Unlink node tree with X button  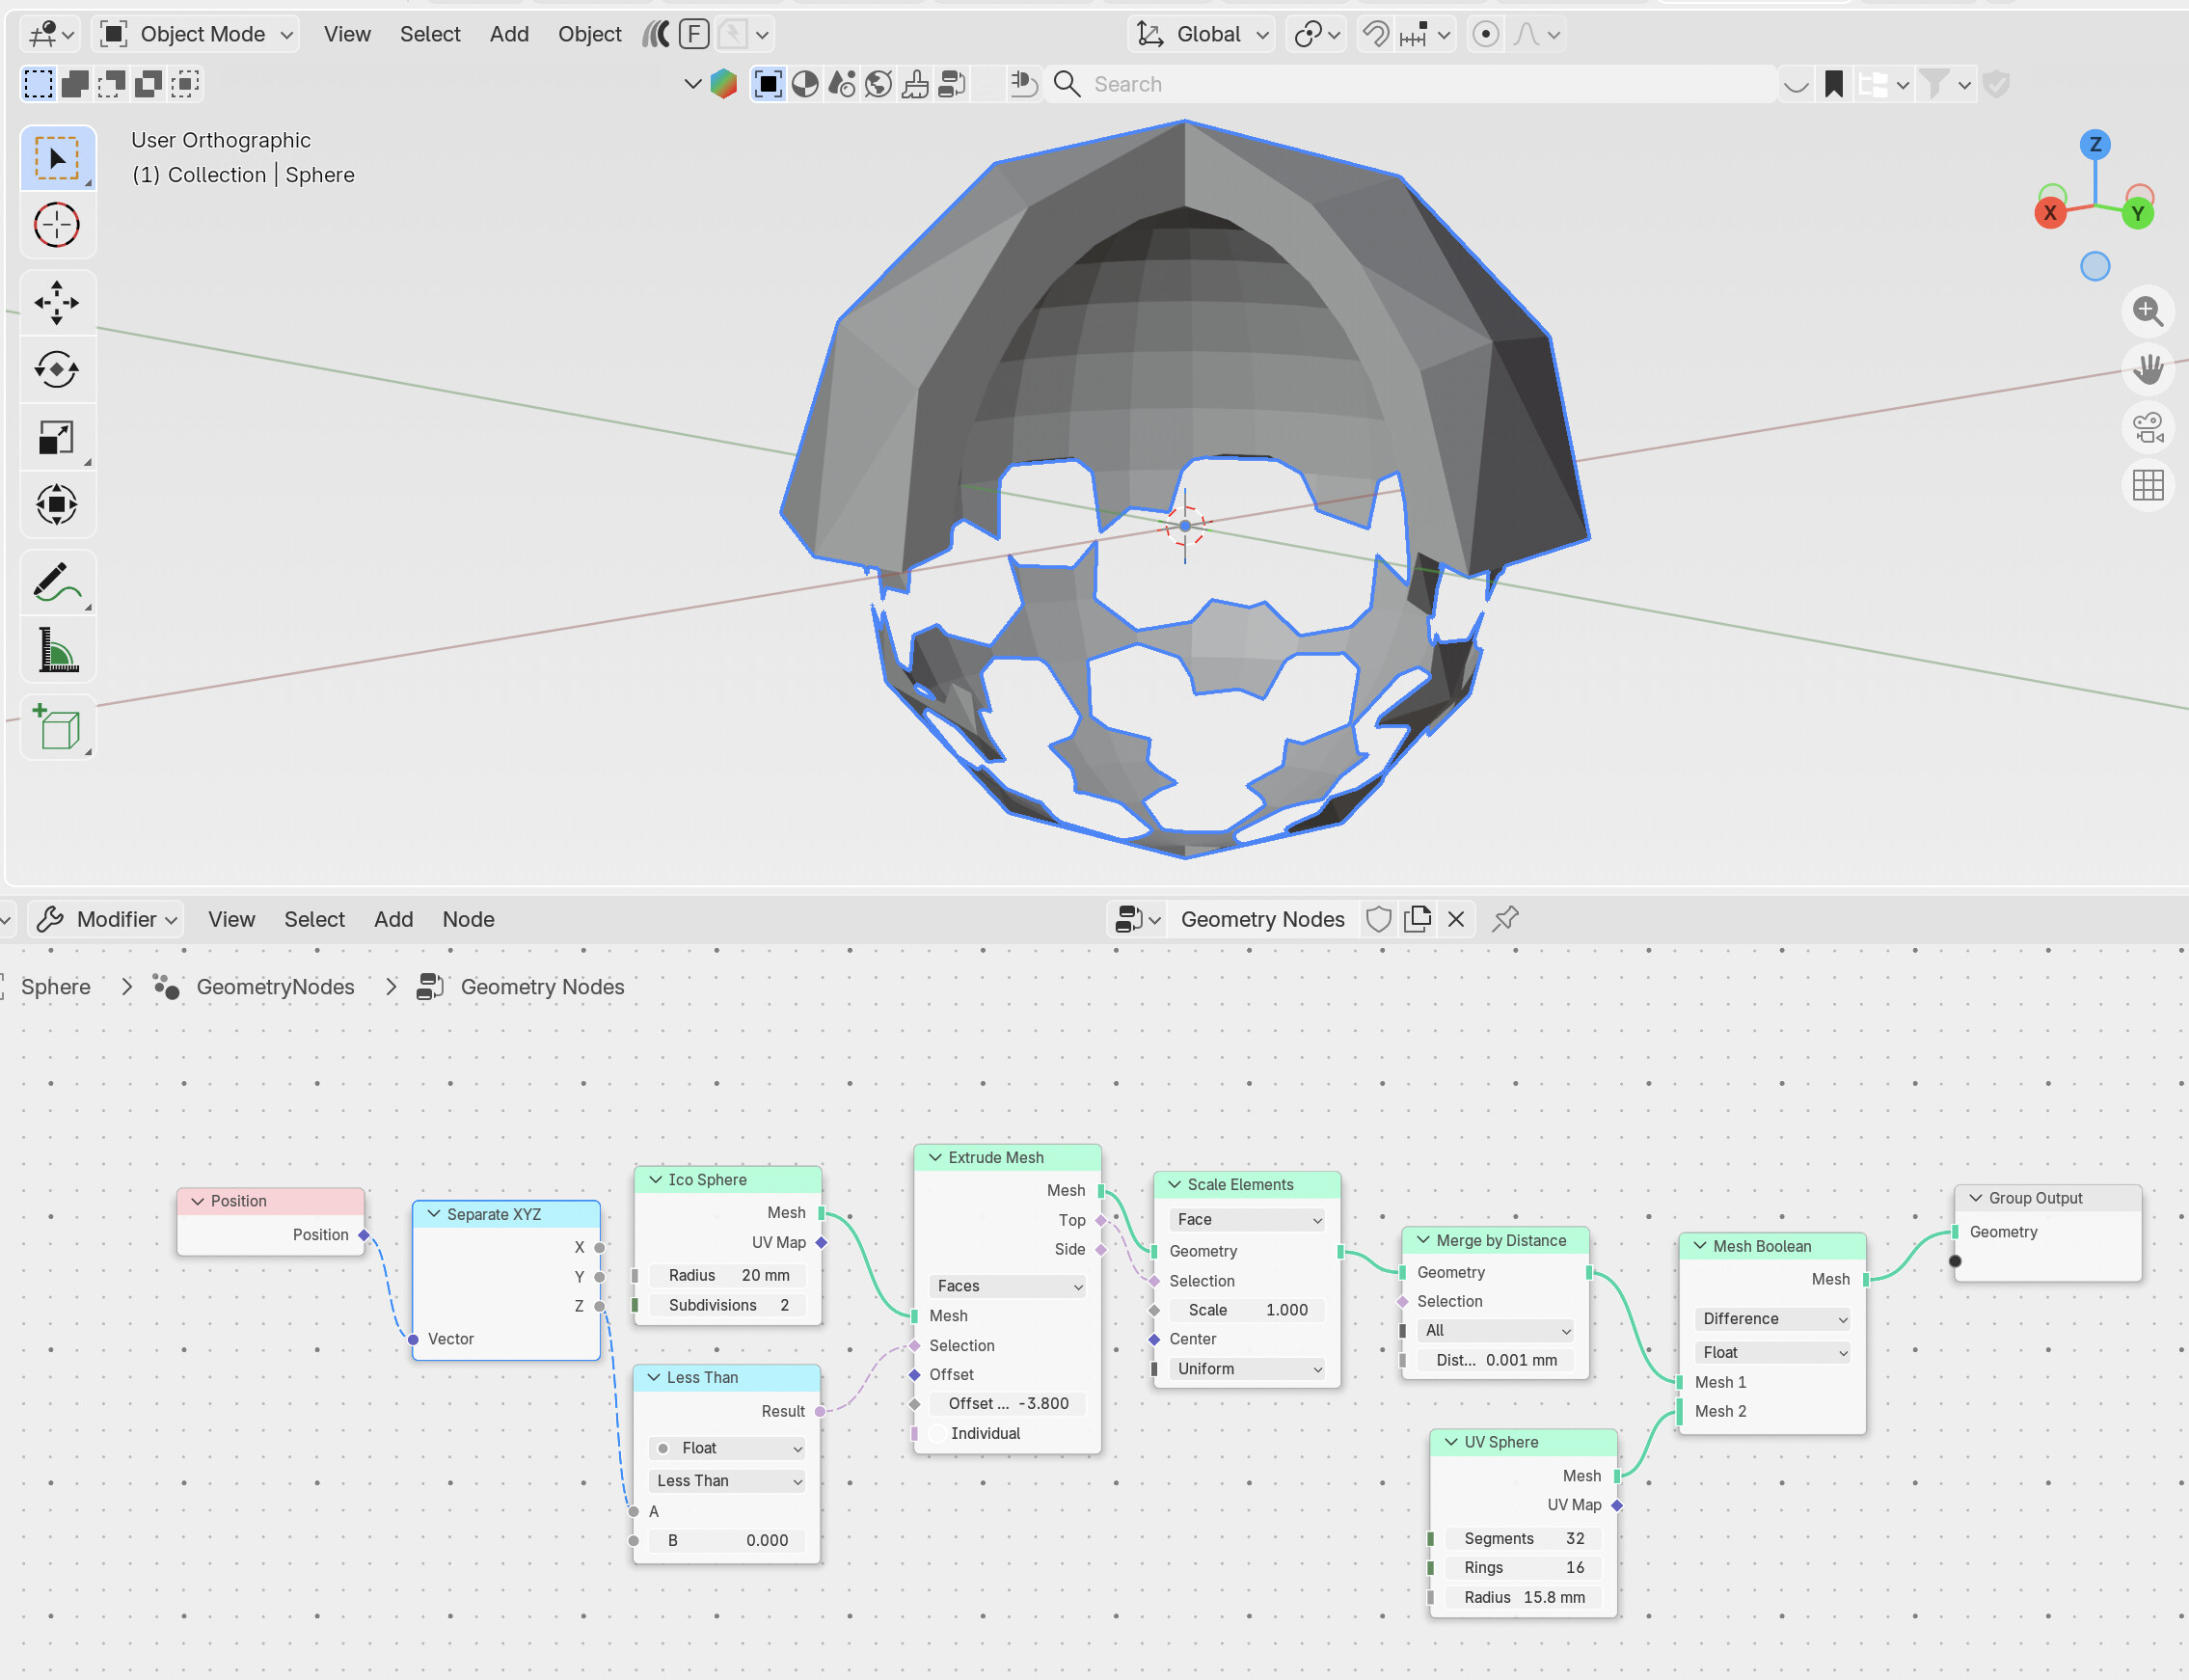tap(1456, 919)
